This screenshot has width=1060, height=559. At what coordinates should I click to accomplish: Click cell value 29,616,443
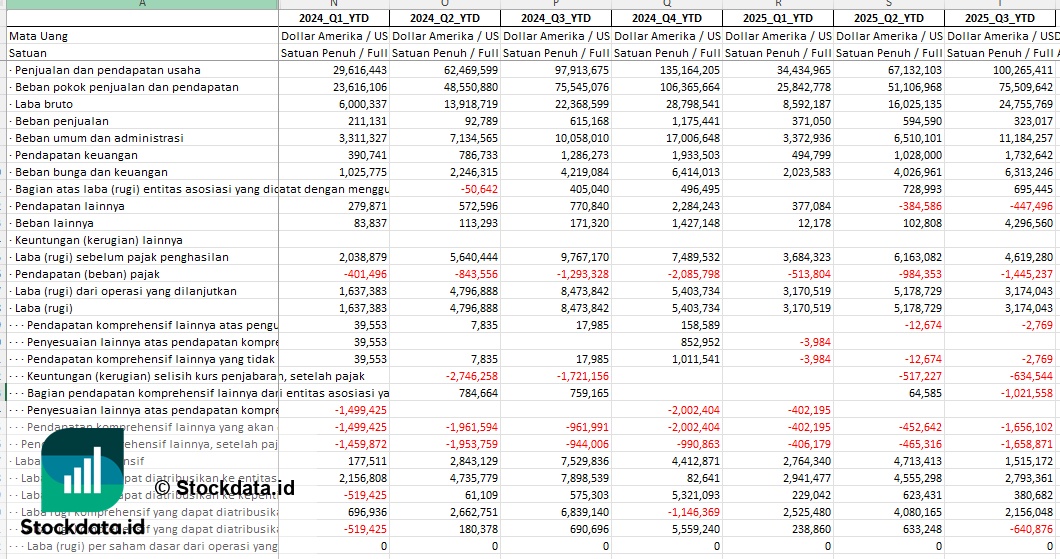pos(360,70)
